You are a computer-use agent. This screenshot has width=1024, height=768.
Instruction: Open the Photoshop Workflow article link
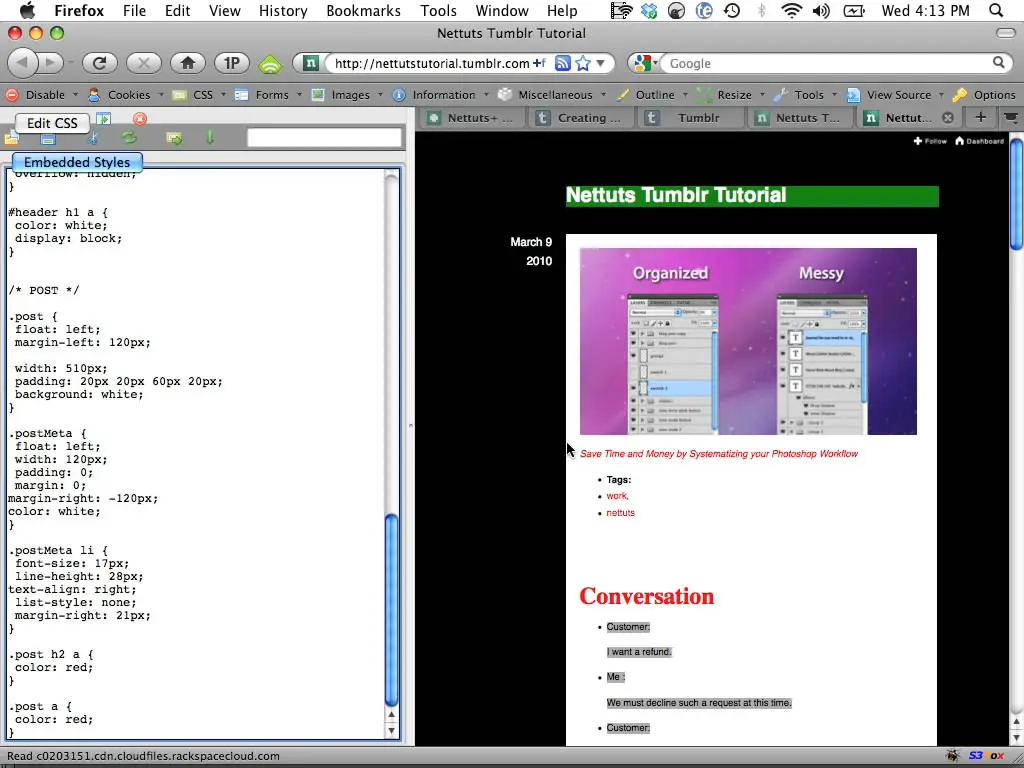[719, 454]
